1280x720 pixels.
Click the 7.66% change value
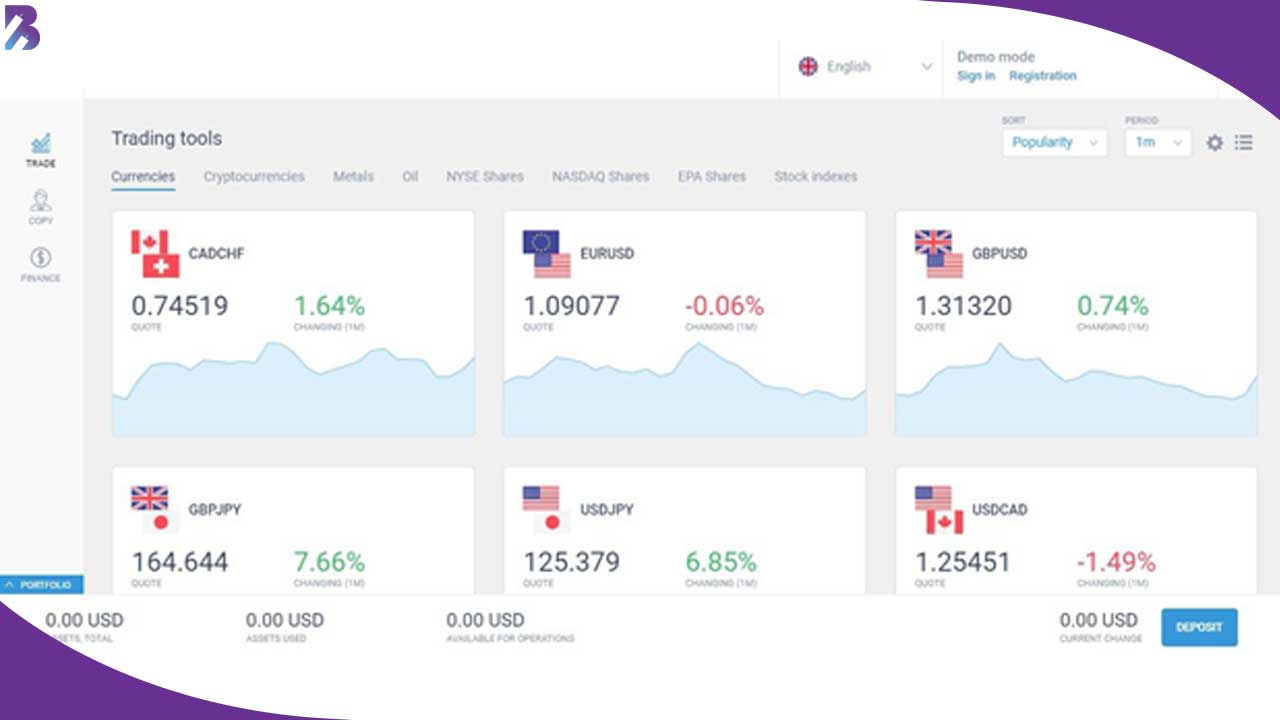[x=330, y=562]
